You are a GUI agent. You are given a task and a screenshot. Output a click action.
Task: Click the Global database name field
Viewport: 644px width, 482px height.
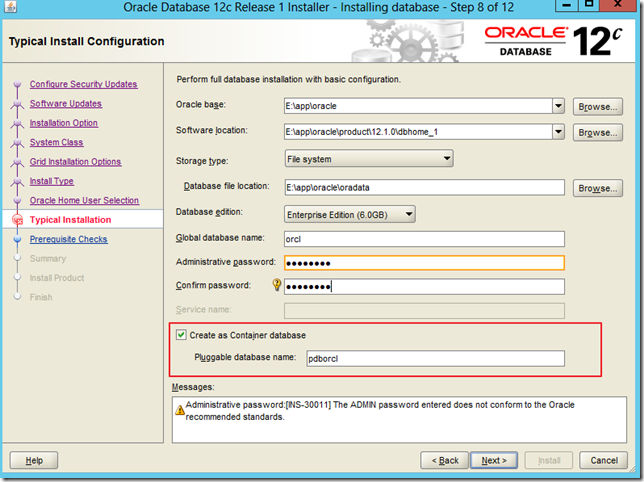(424, 239)
